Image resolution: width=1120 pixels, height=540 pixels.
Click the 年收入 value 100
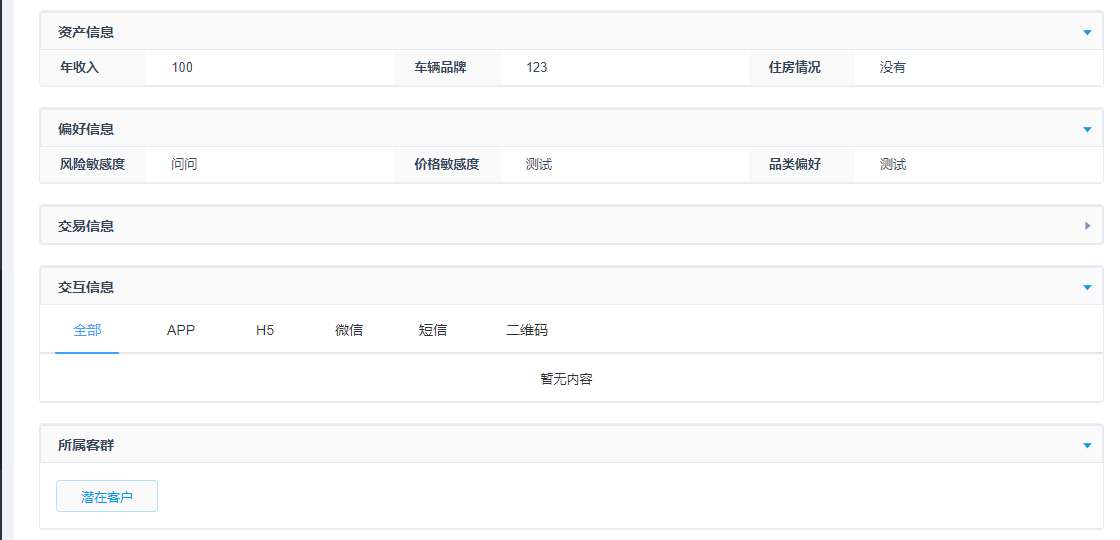coord(182,68)
